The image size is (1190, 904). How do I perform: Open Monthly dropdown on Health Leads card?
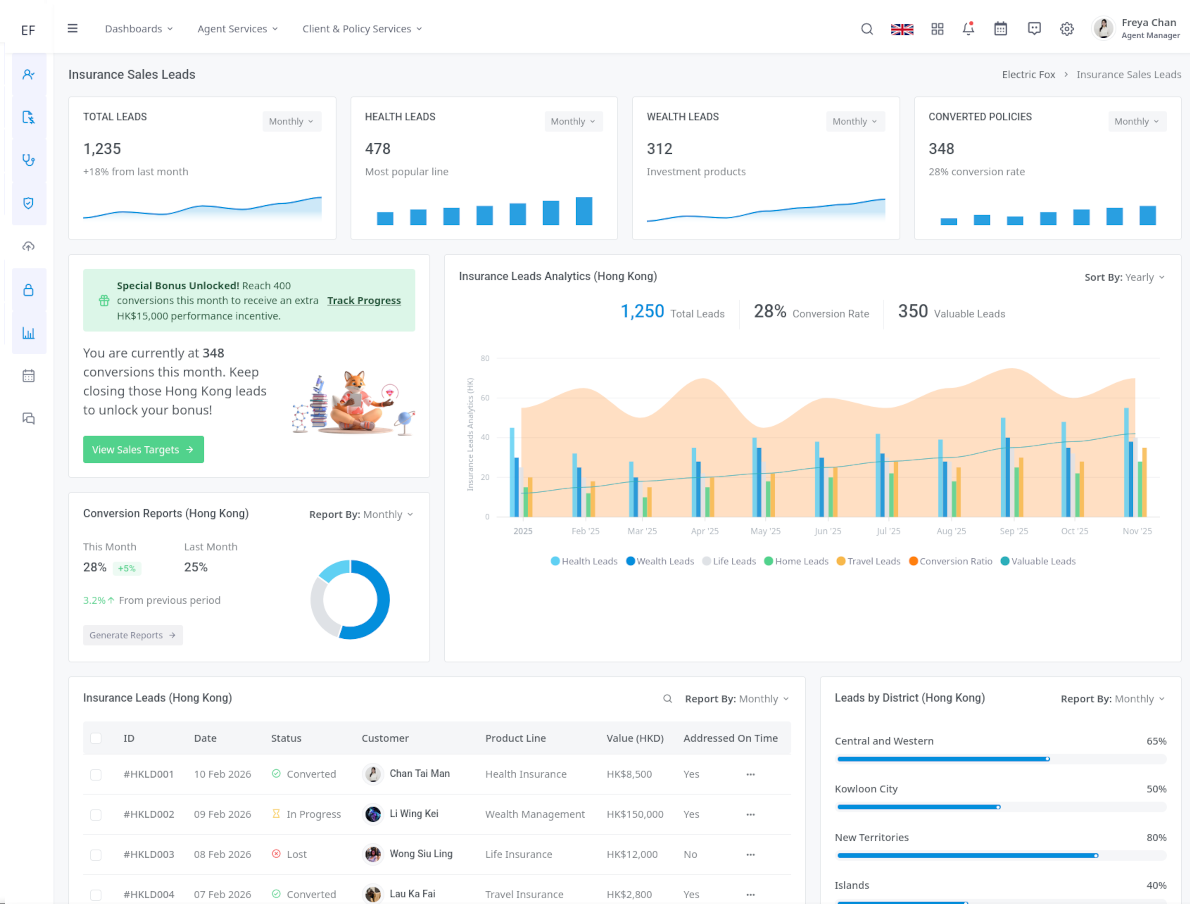(x=573, y=121)
